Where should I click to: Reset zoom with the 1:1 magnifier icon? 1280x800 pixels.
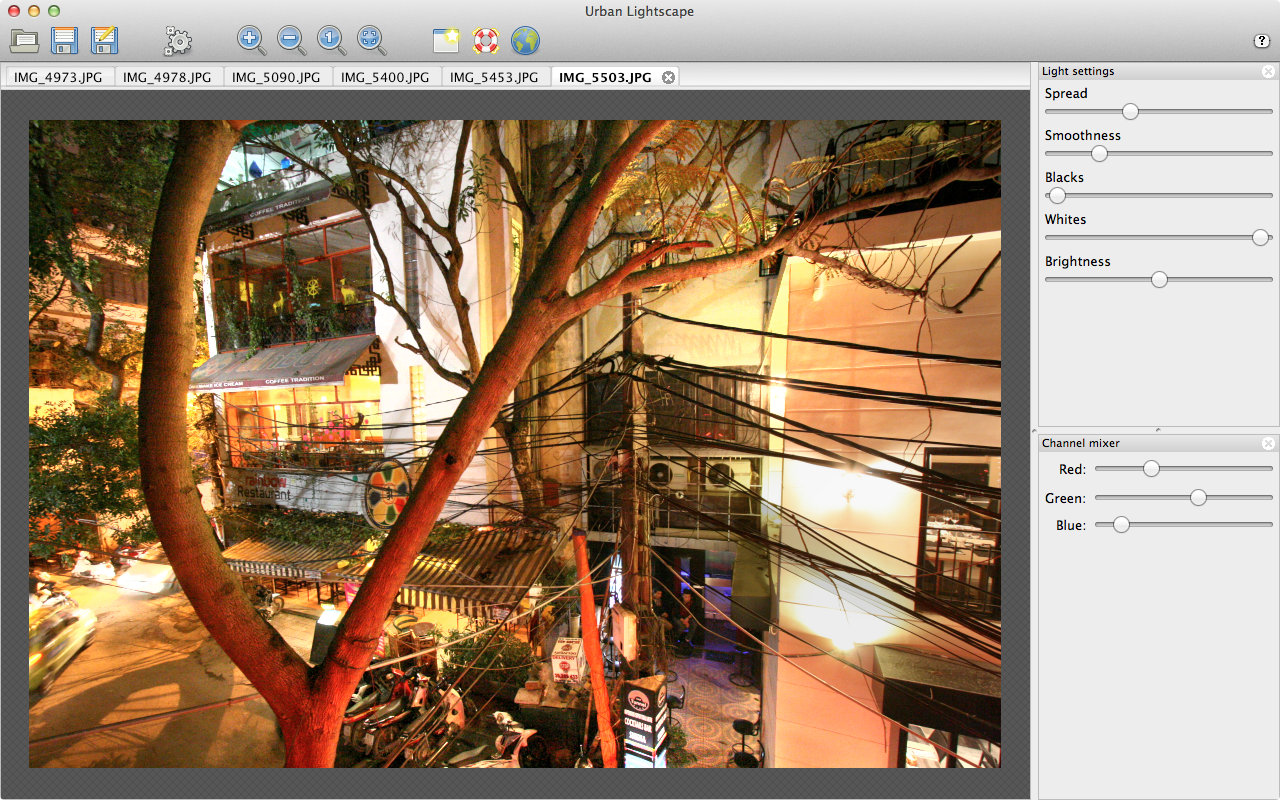pos(331,41)
